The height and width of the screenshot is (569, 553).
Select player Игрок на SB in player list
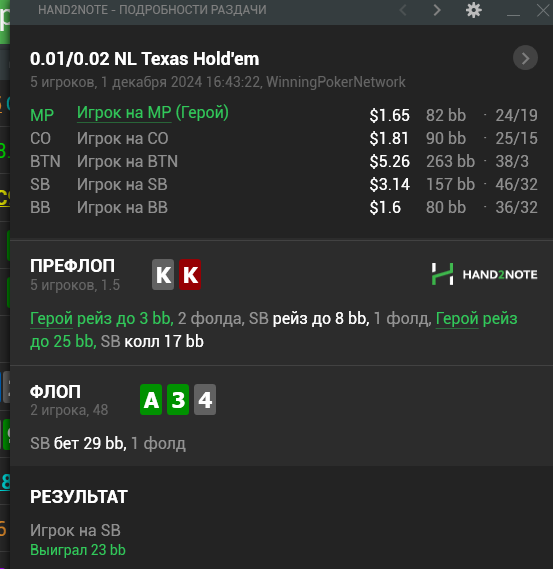click(122, 184)
